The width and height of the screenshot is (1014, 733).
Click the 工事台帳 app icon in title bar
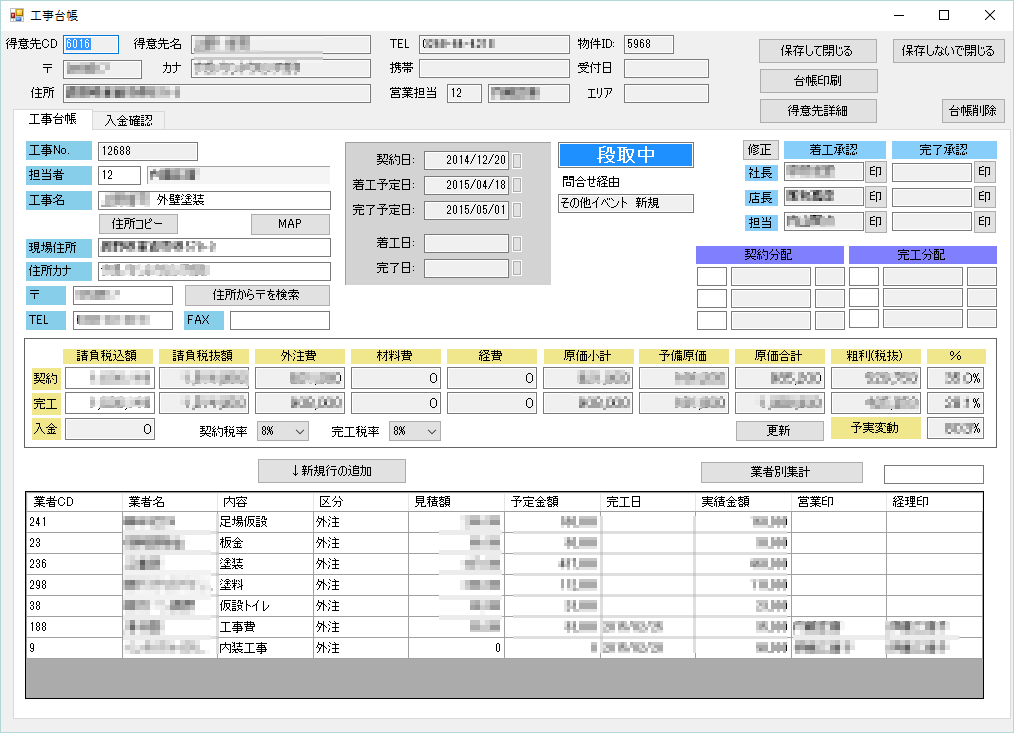(16, 15)
